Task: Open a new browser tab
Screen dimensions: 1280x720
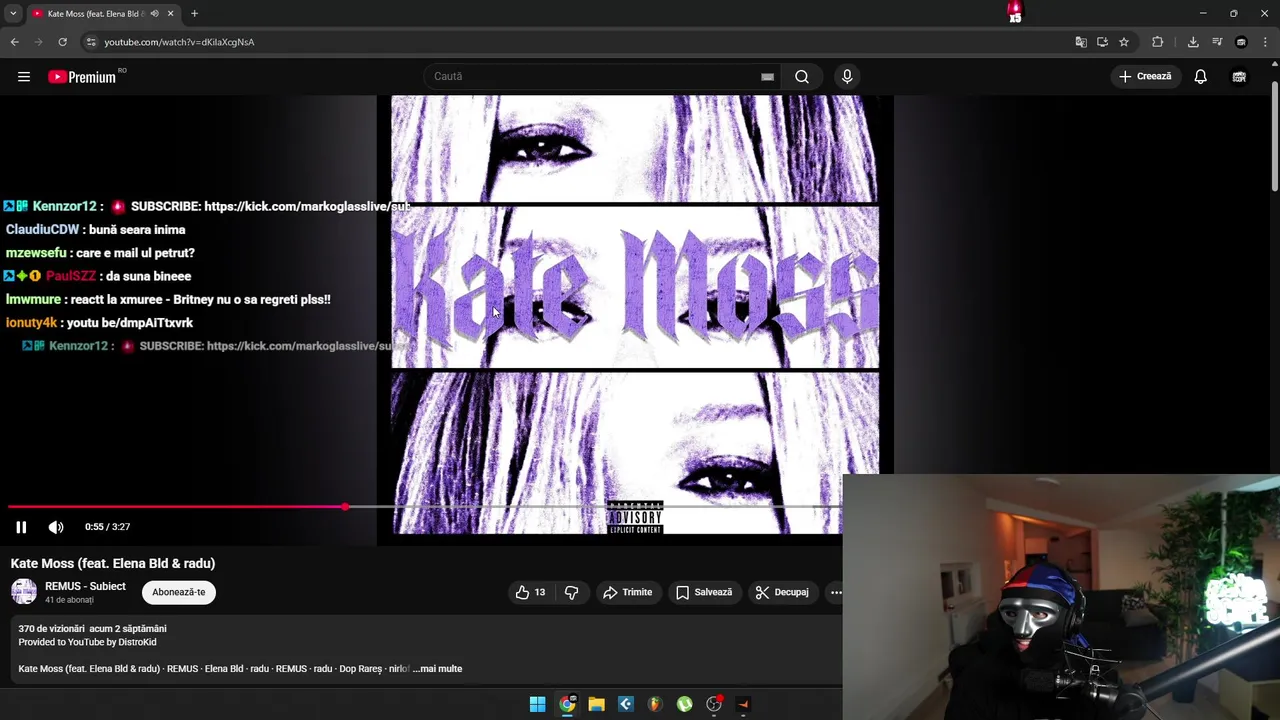Action: tap(194, 14)
